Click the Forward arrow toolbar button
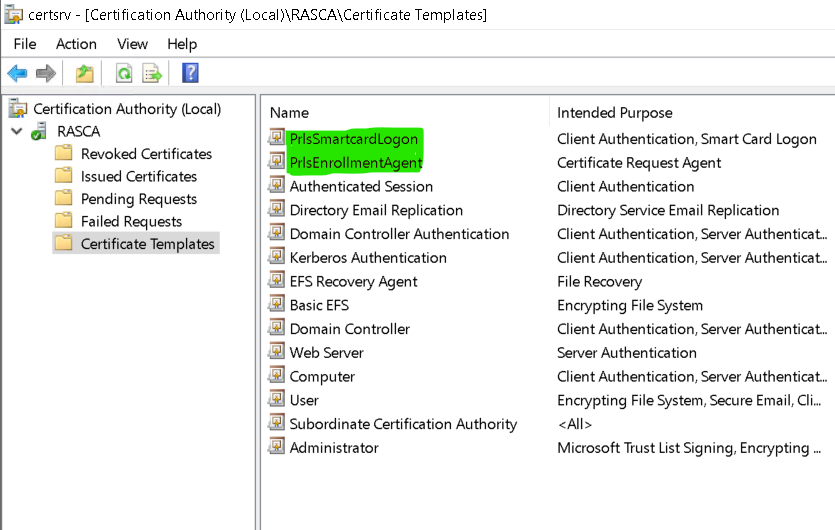Image resolution: width=835 pixels, height=530 pixels. 45,73
